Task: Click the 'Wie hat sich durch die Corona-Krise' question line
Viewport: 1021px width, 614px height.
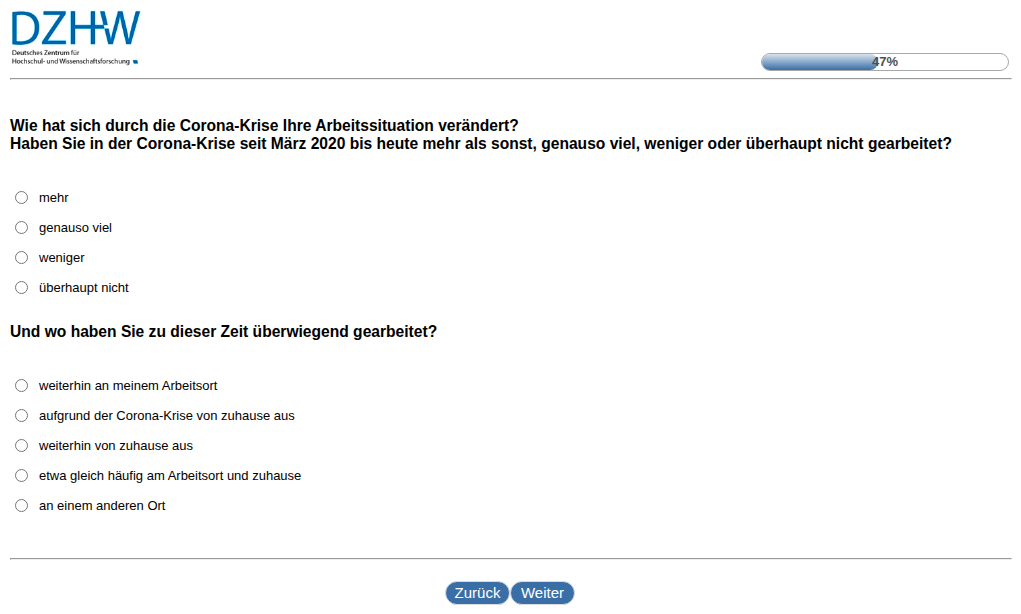Action: [264, 125]
